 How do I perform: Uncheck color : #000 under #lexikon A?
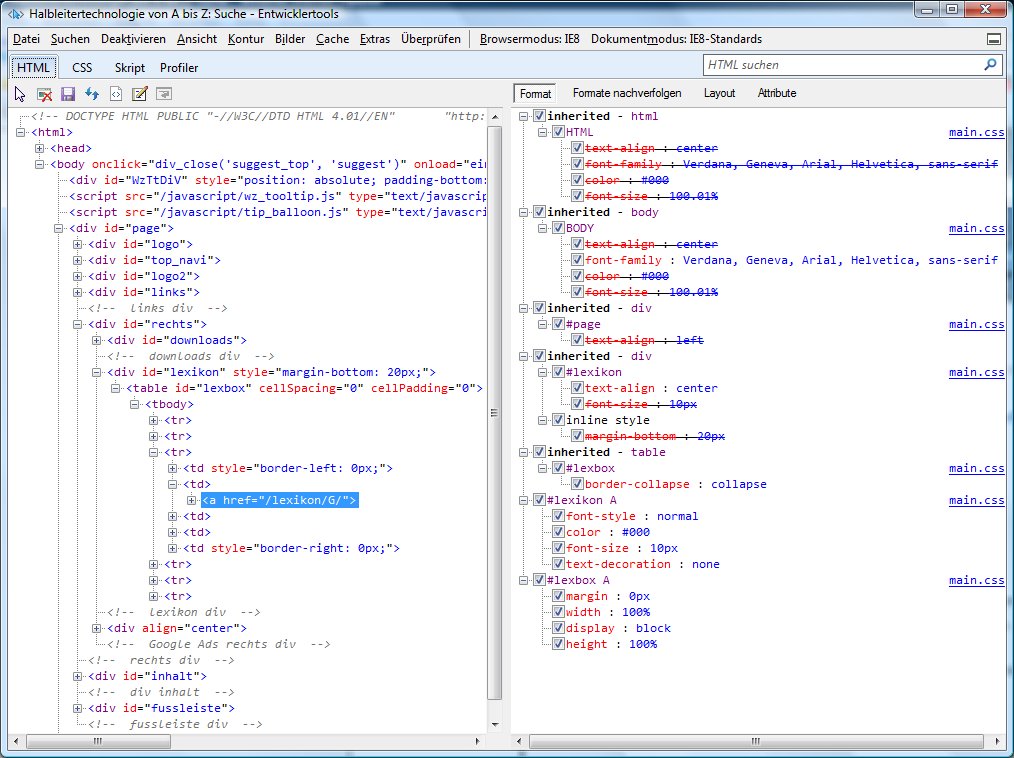coord(558,532)
